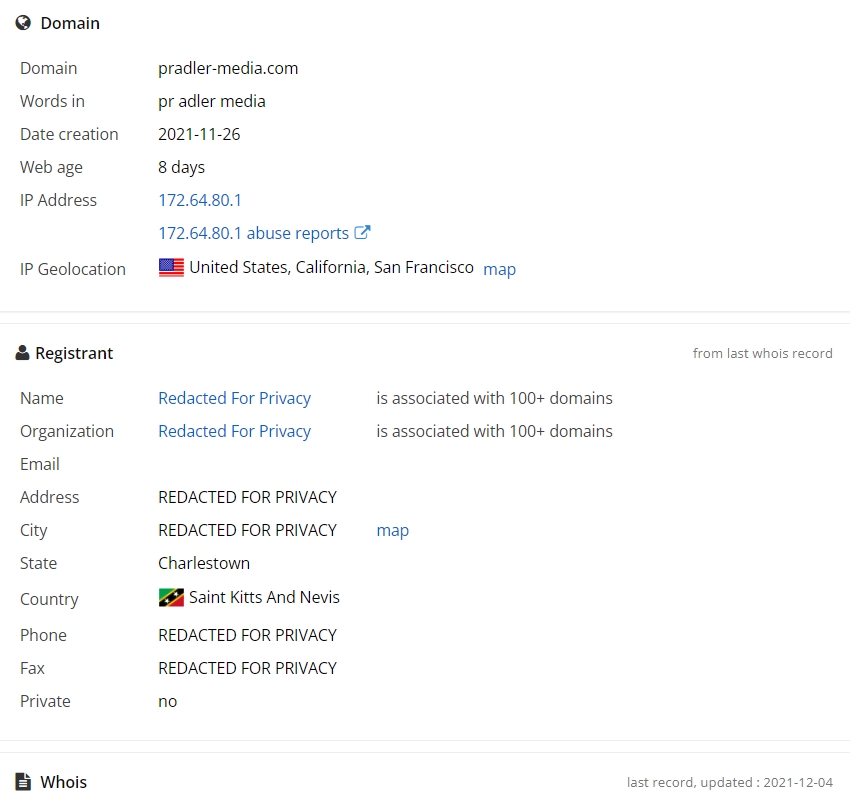Click the Registrant section heading
The width and height of the screenshot is (850, 807).
click(74, 353)
